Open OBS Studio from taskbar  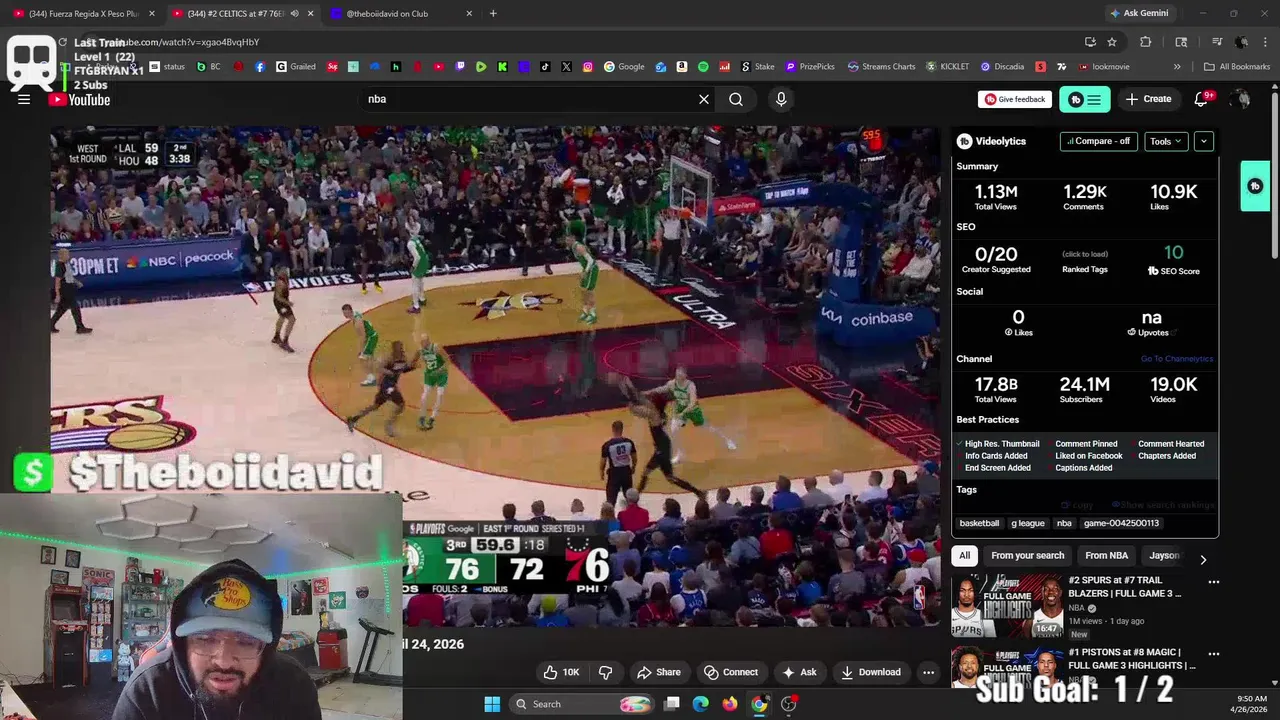coord(788,704)
